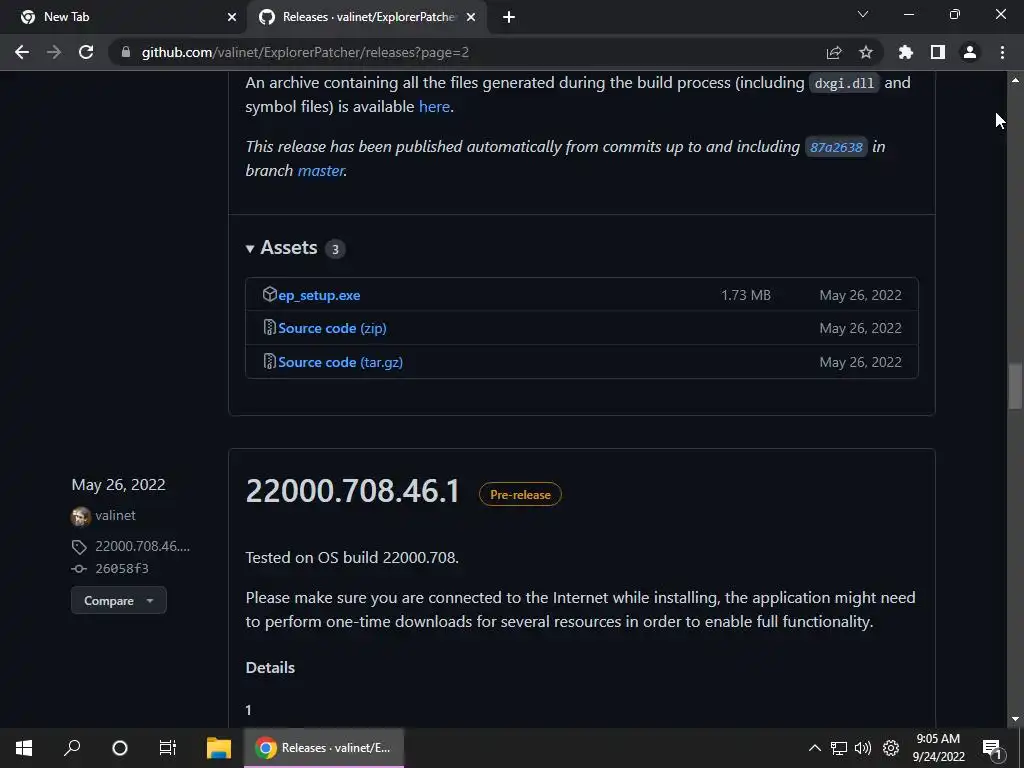Screen dimensions: 1024x768
Task: Open Chrome profile avatar menu
Action: coord(970,52)
